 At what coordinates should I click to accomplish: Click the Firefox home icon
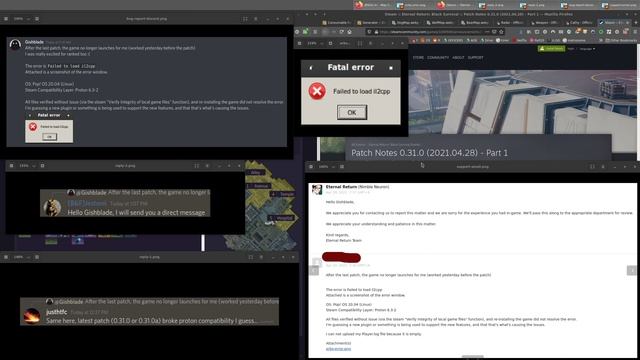click(x=349, y=32)
